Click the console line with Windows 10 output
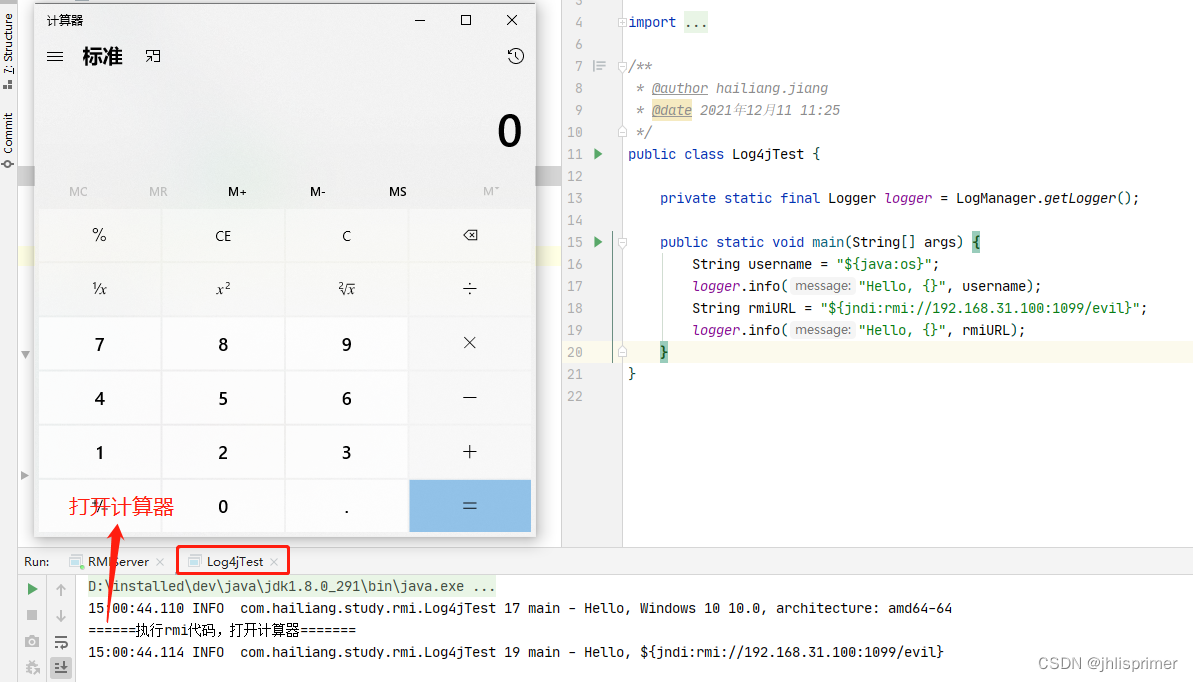 pyautogui.click(x=520, y=608)
